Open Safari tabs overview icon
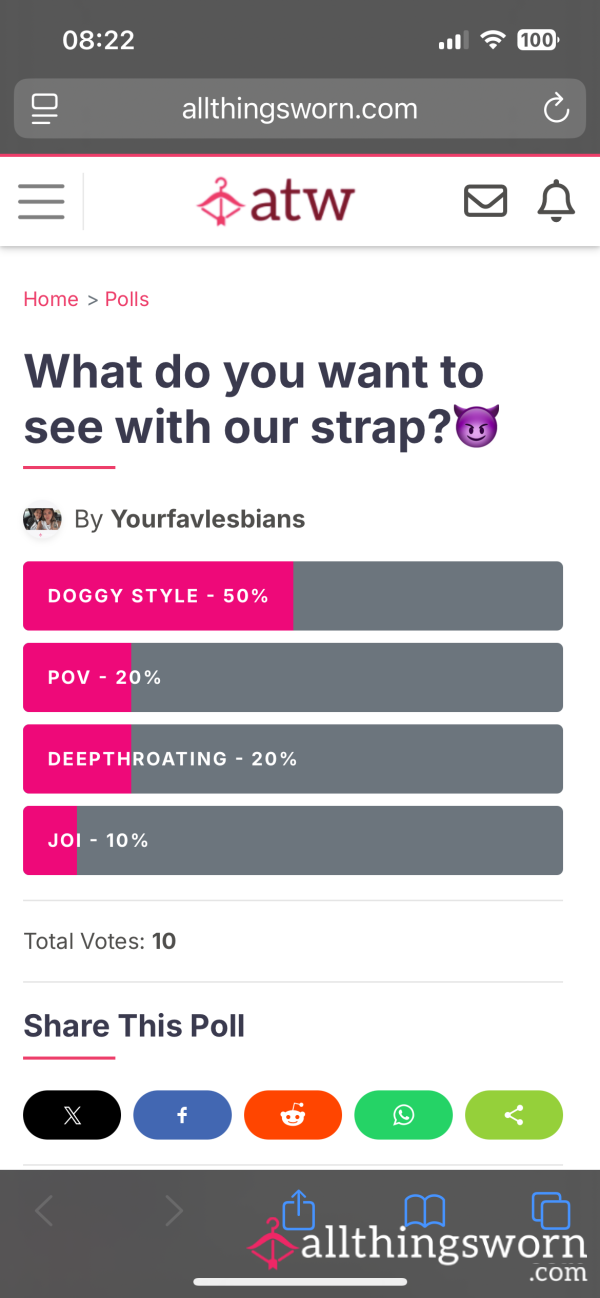This screenshot has width=600, height=1298. 550,1211
